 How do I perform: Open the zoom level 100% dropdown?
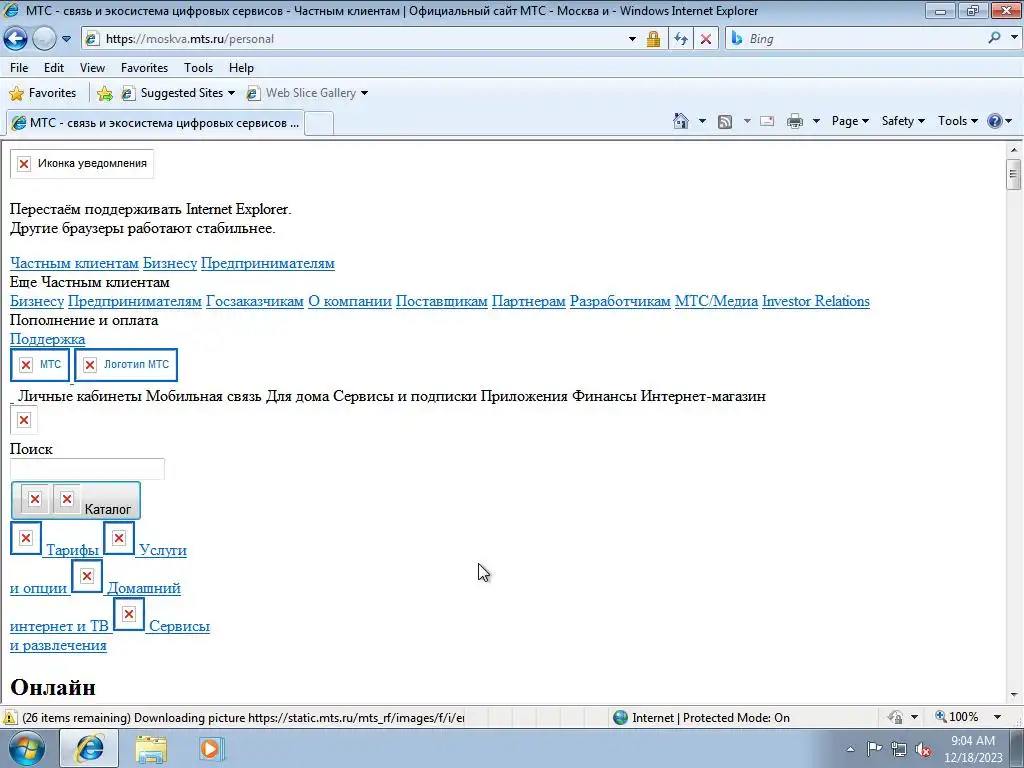[997, 717]
